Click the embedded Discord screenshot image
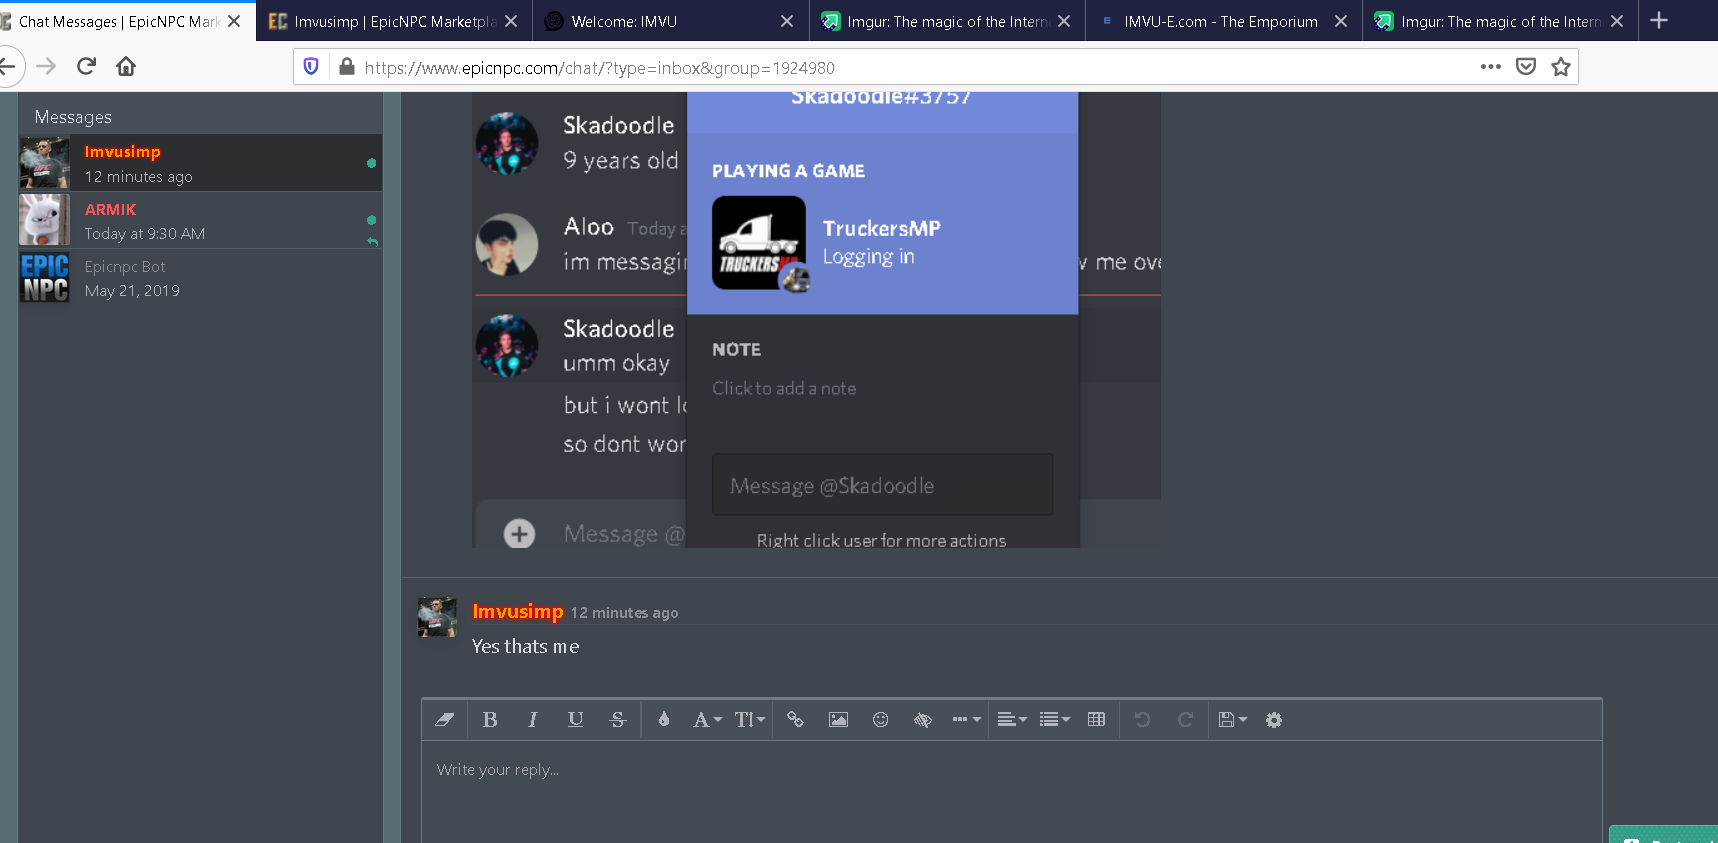 tap(817, 320)
